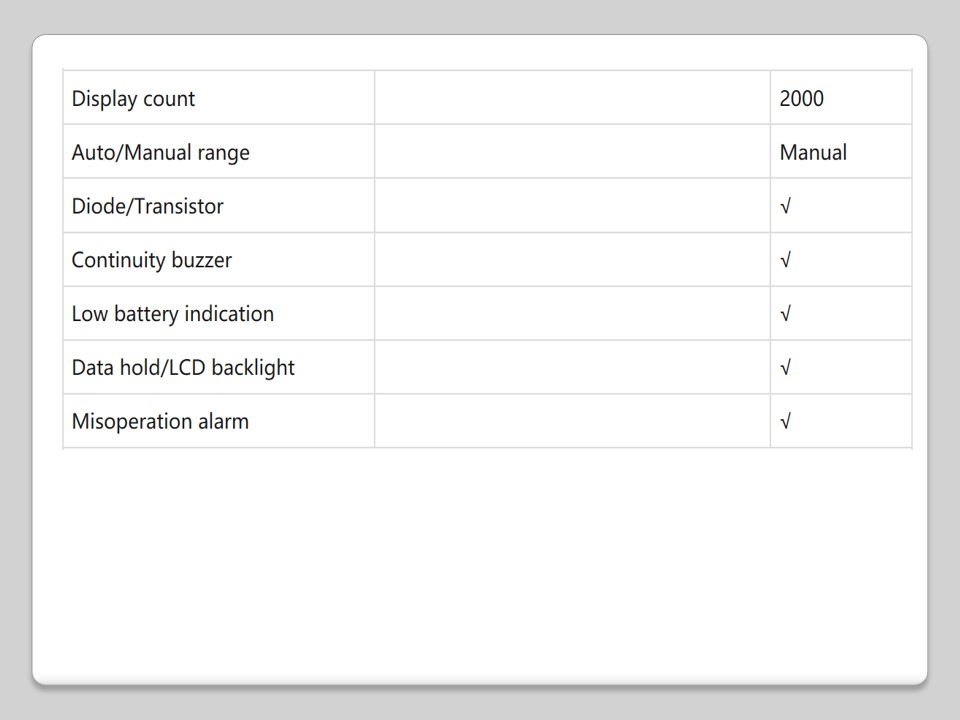Screen dimensions: 960x720
Task: Select the "Manual" value cell
Action: (x=813, y=153)
